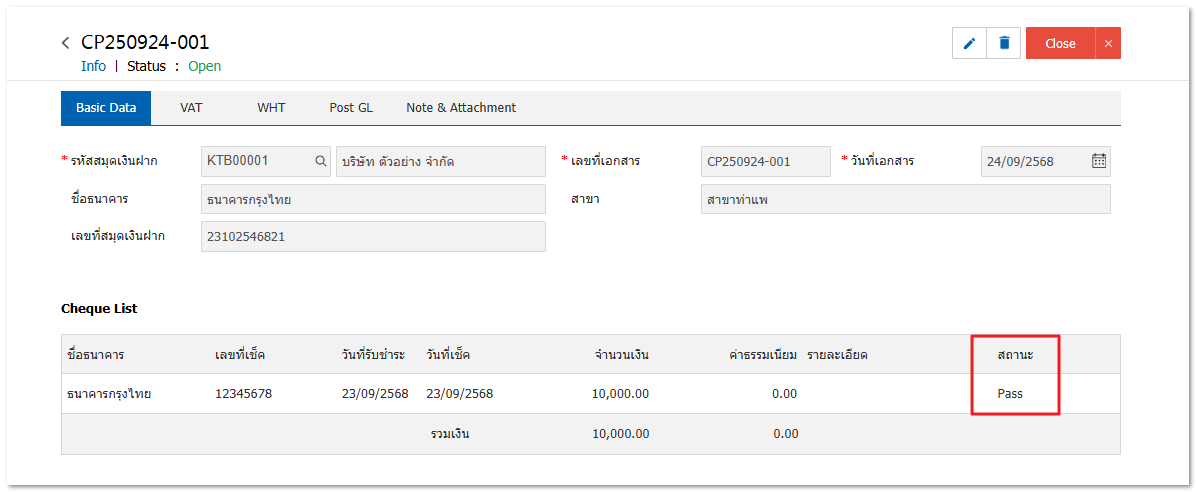1196x492 pixels.
Task: Select cheque row number 12345678
Action: tap(243, 394)
